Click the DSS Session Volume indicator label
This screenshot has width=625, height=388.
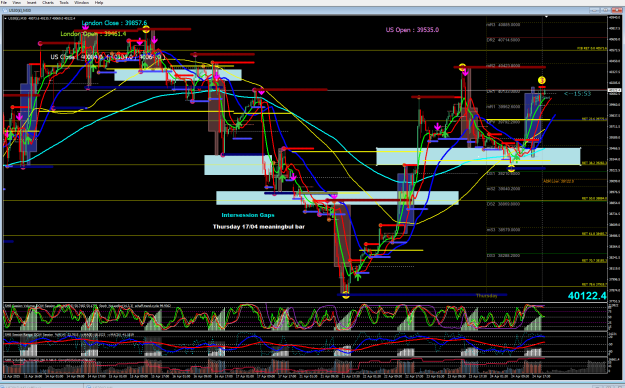coord(88,306)
